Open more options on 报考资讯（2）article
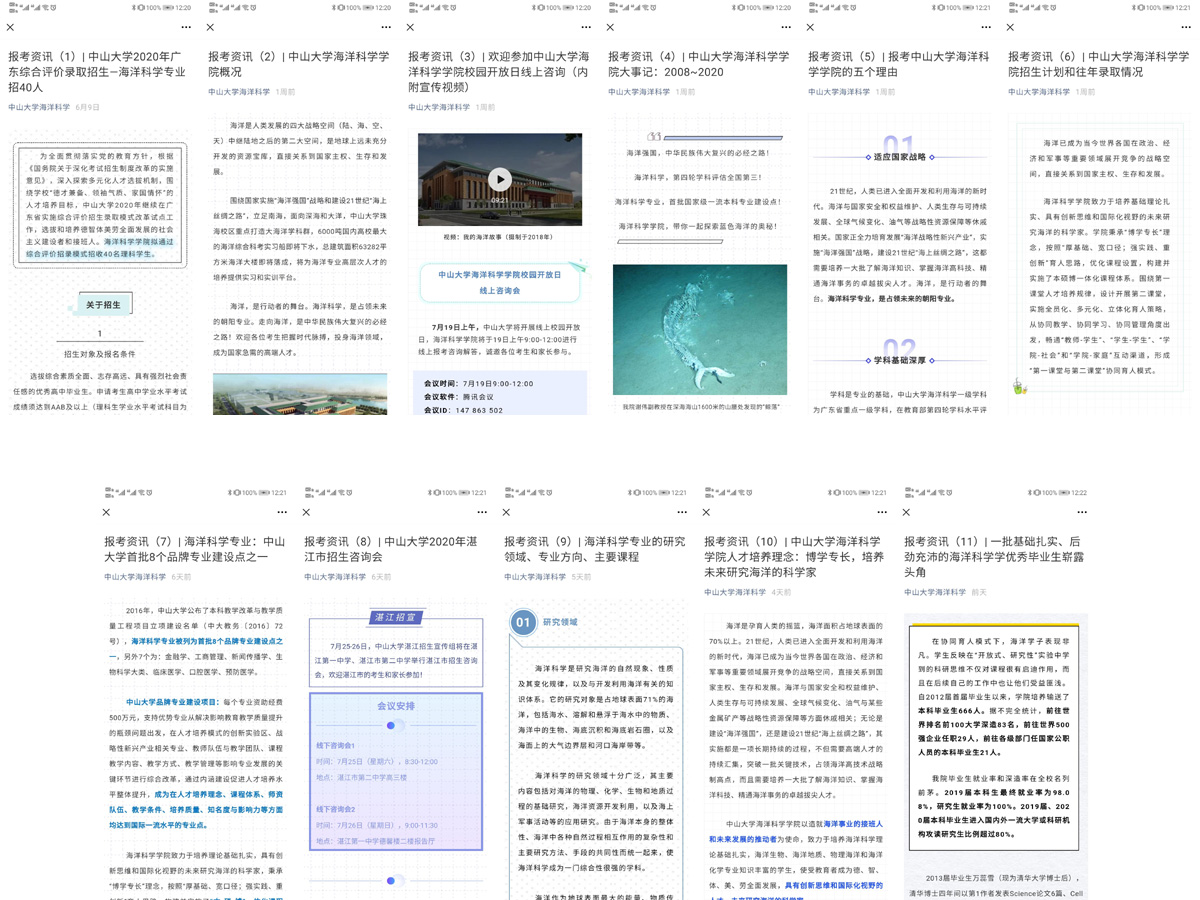 (x=386, y=28)
